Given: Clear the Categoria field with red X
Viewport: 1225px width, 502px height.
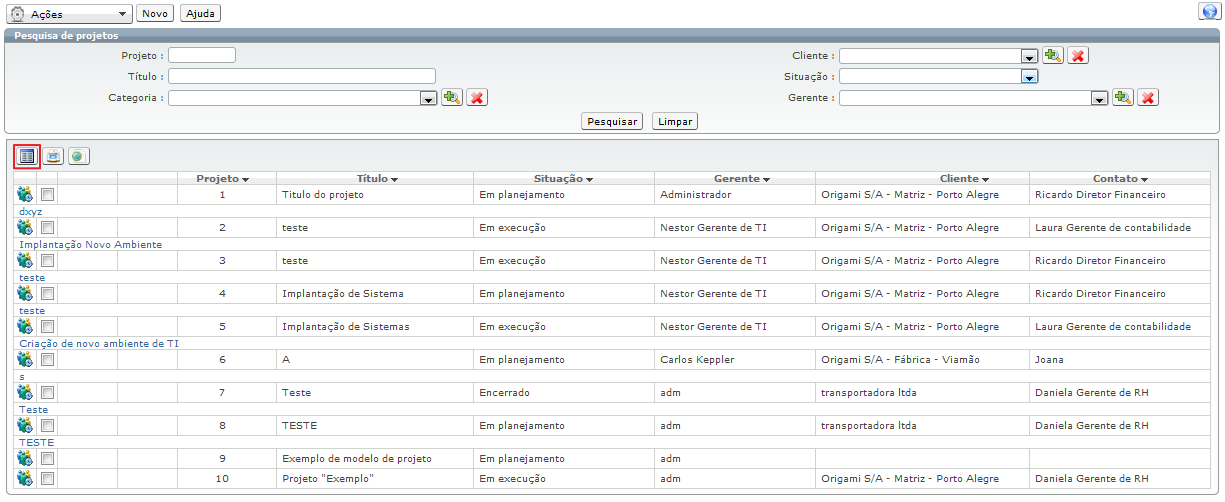Looking at the screenshot, I should click(477, 98).
